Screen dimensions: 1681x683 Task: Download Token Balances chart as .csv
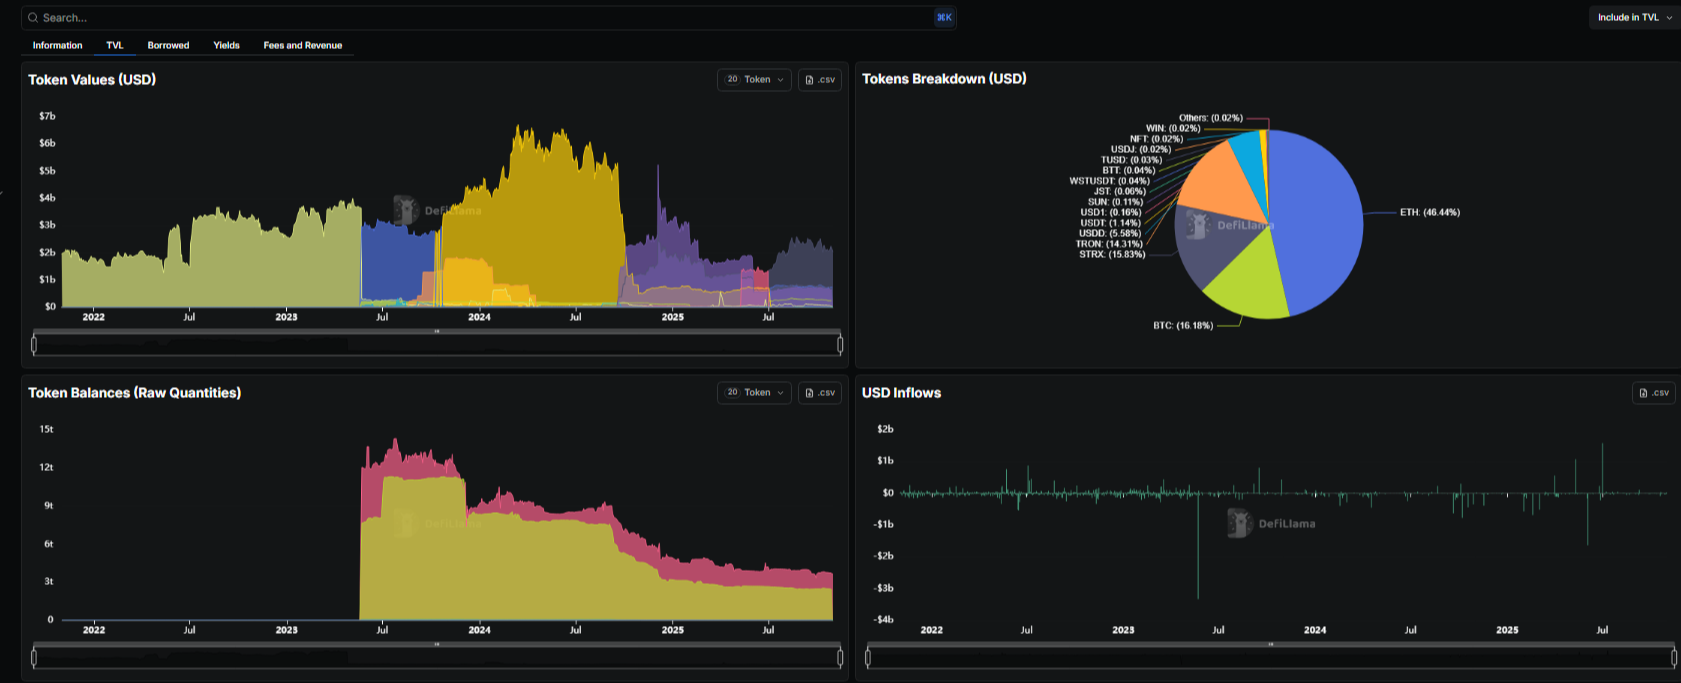(819, 393)
